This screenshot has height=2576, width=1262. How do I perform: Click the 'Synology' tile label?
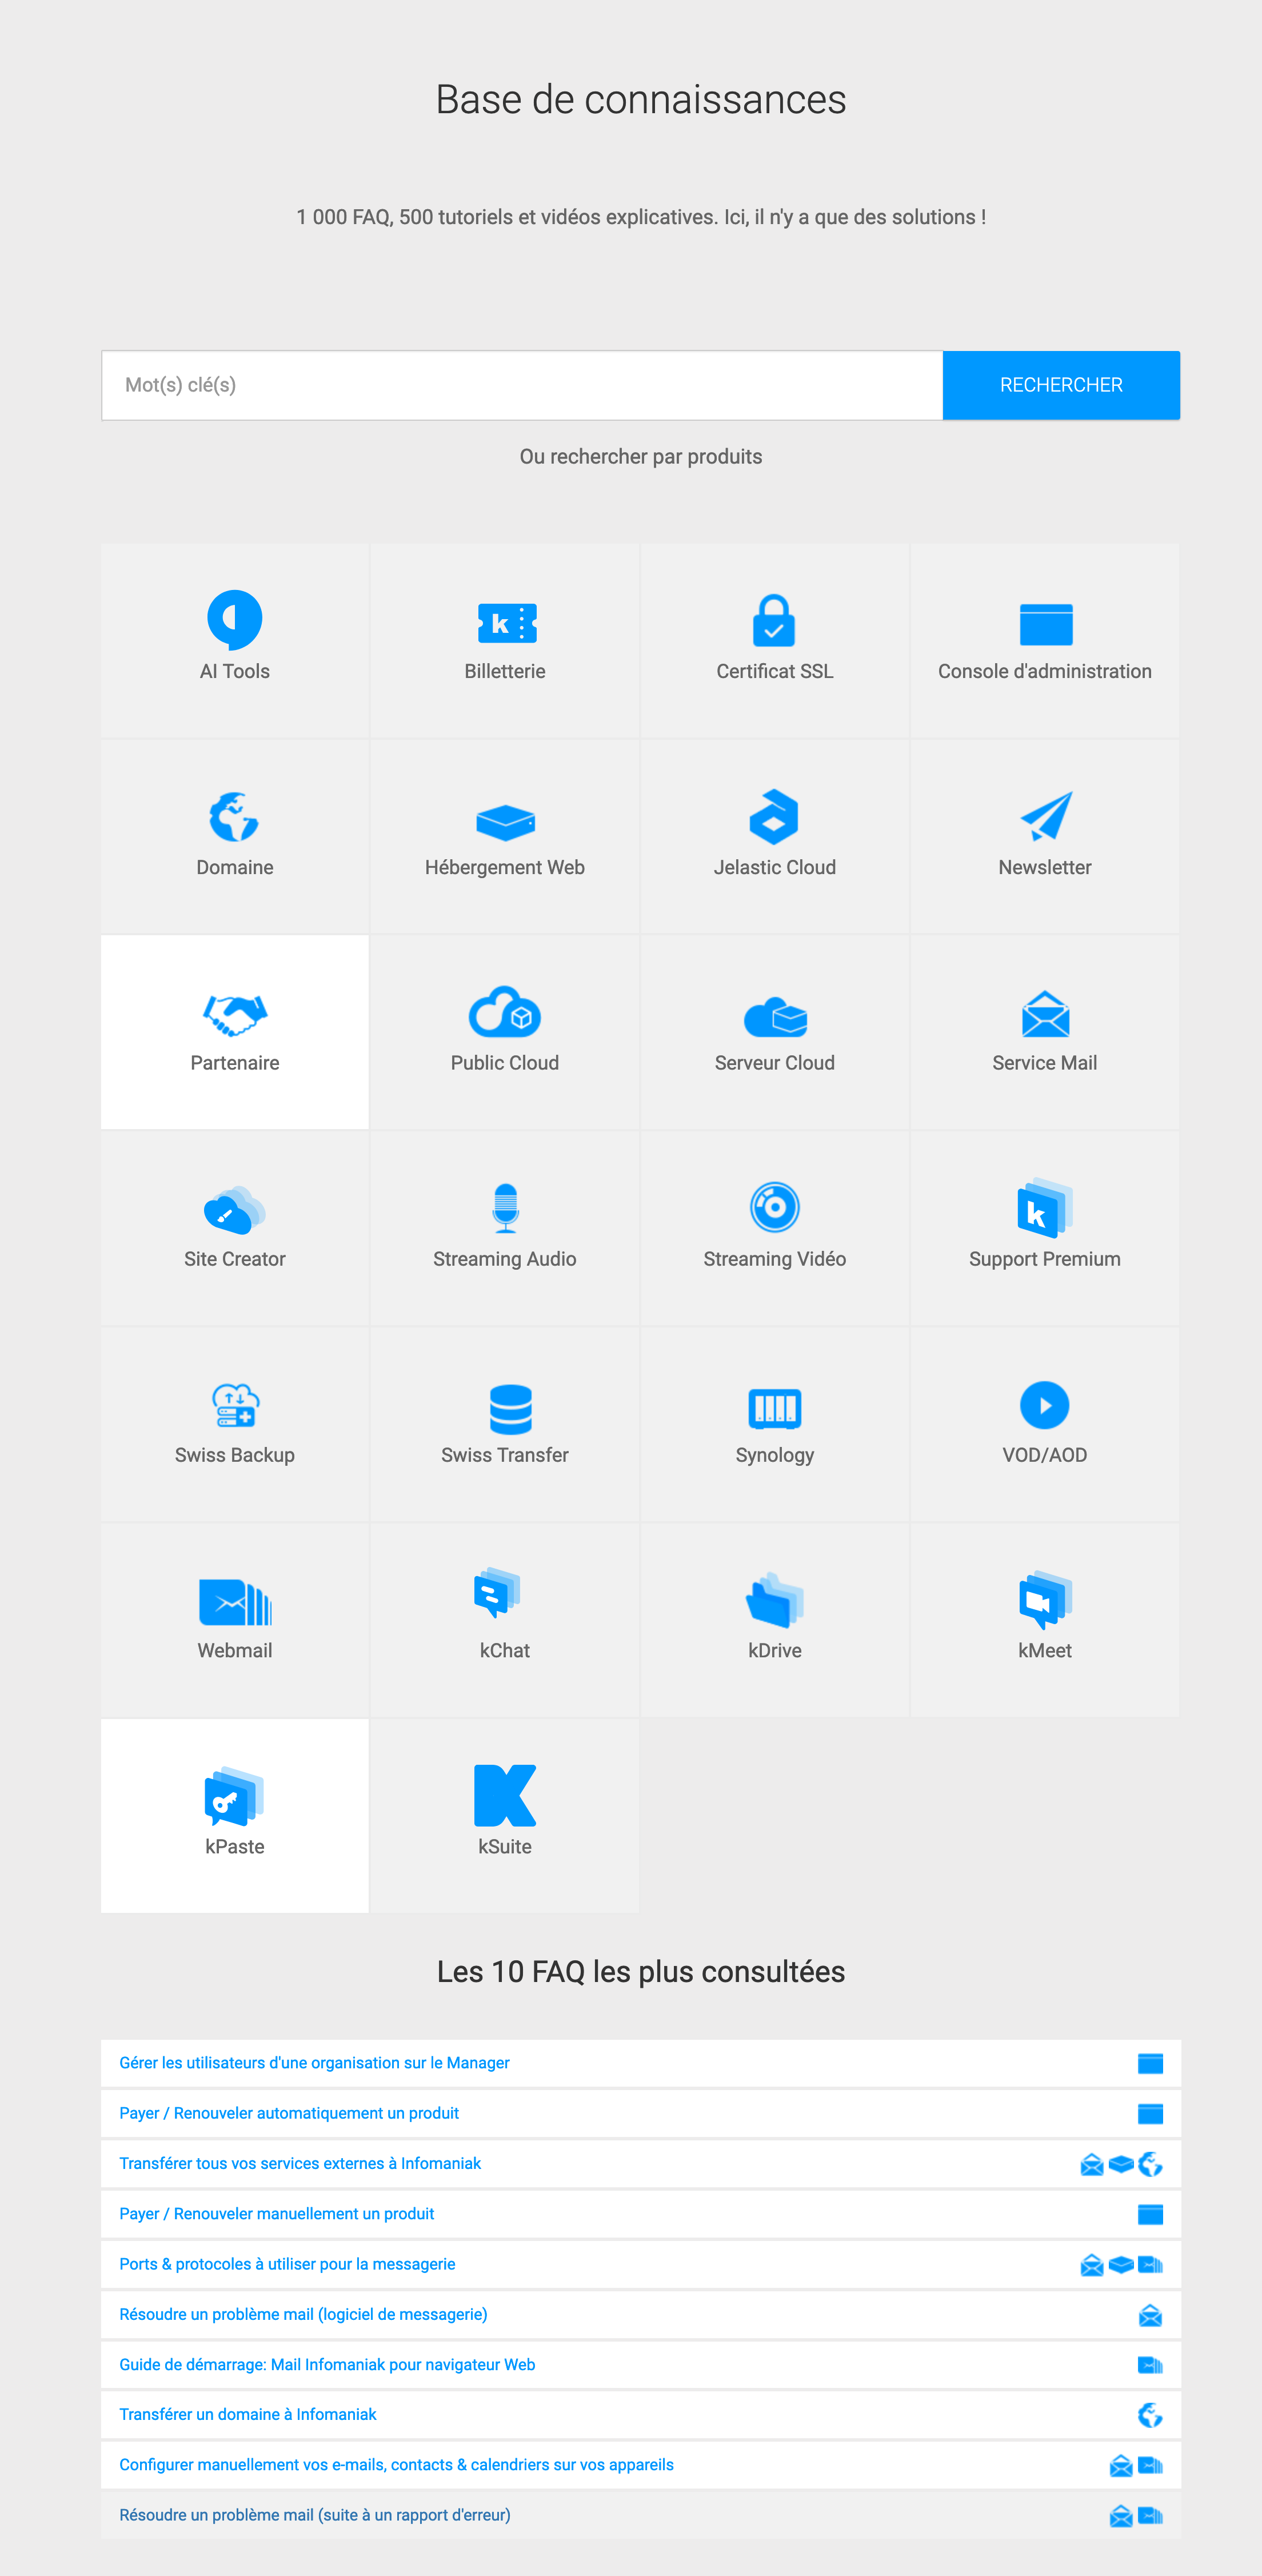tap(775, 1455)
